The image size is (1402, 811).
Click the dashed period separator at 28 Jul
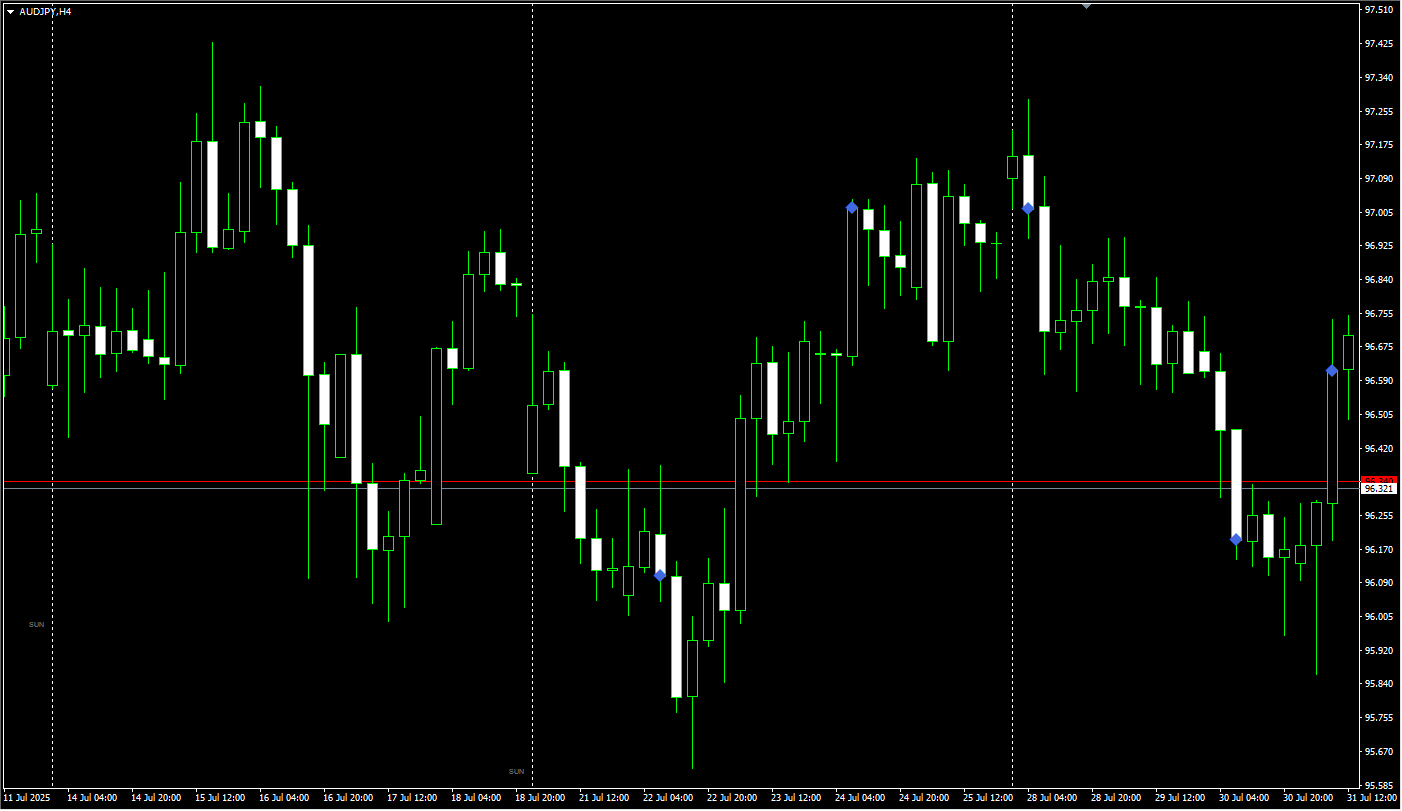pyautogui.click(x=1013, y=395)
